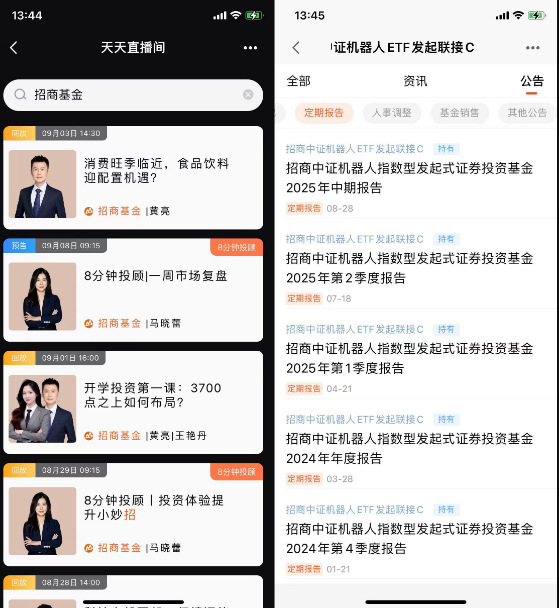
Task: Go back from the ETF fund page
Action: pos(296,48)
